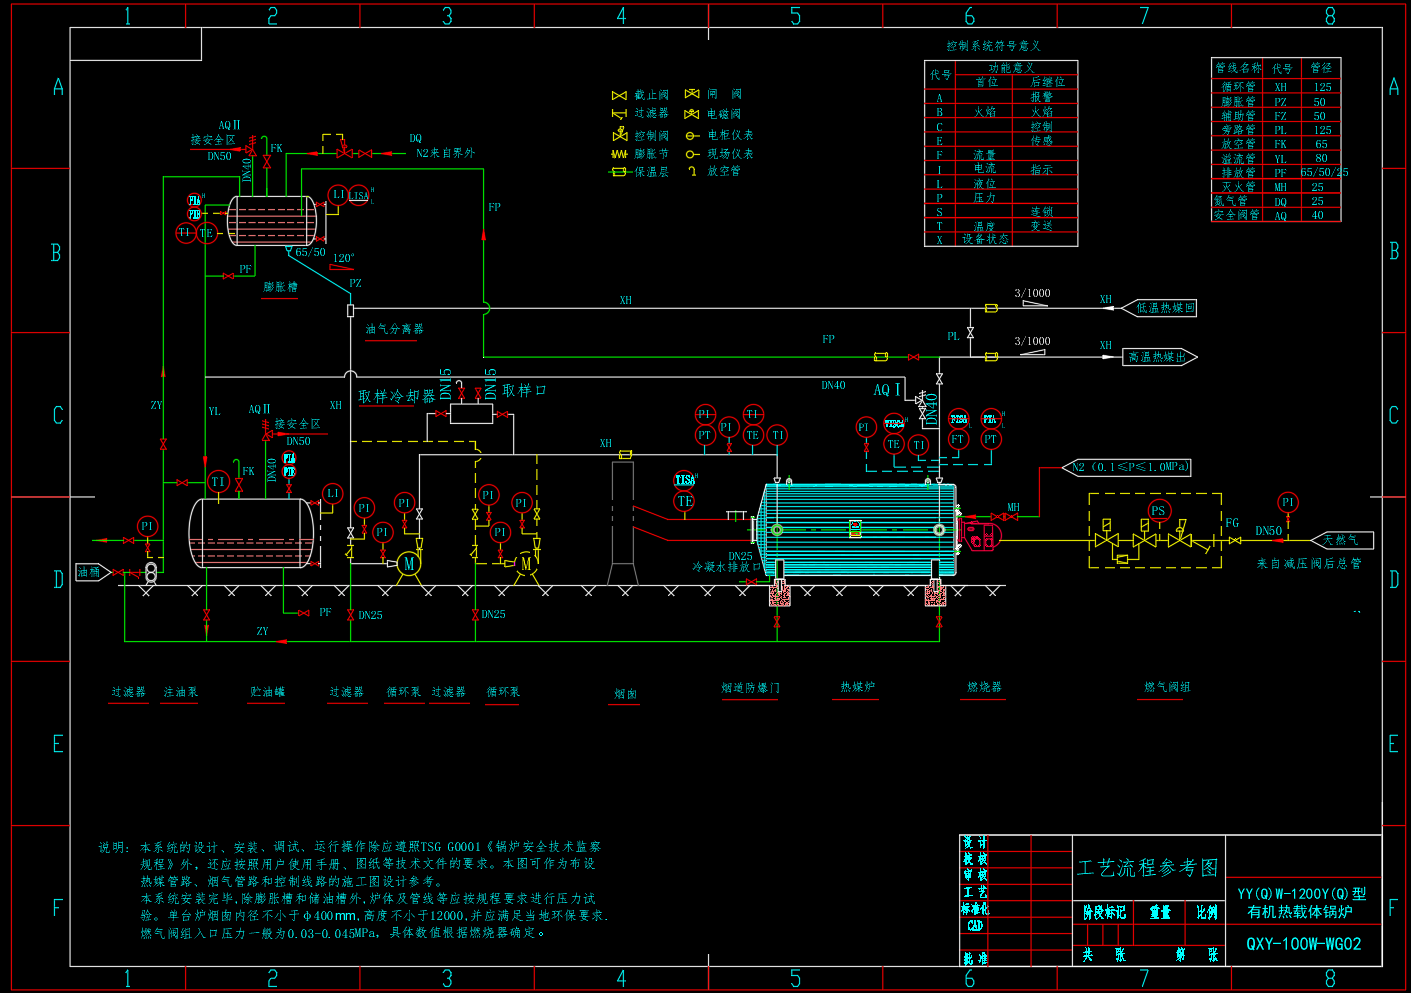Select the red burner symbol on boiler
1411x993 pixels.
pos(980,535)
